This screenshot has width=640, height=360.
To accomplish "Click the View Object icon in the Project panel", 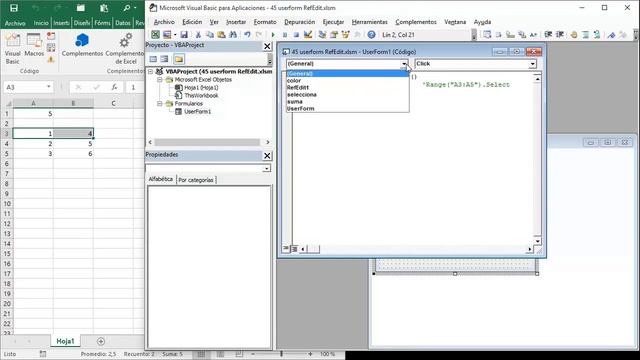I will 164,59.
